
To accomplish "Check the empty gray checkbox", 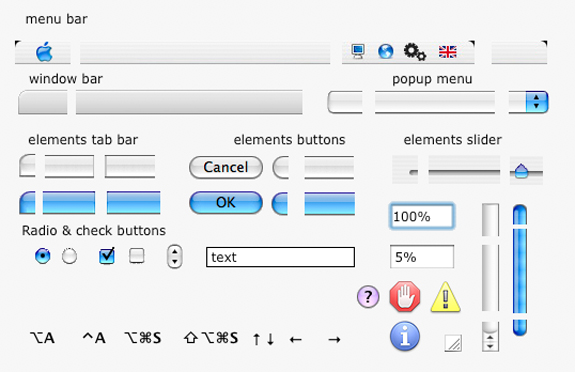I will tap(136, 256).
